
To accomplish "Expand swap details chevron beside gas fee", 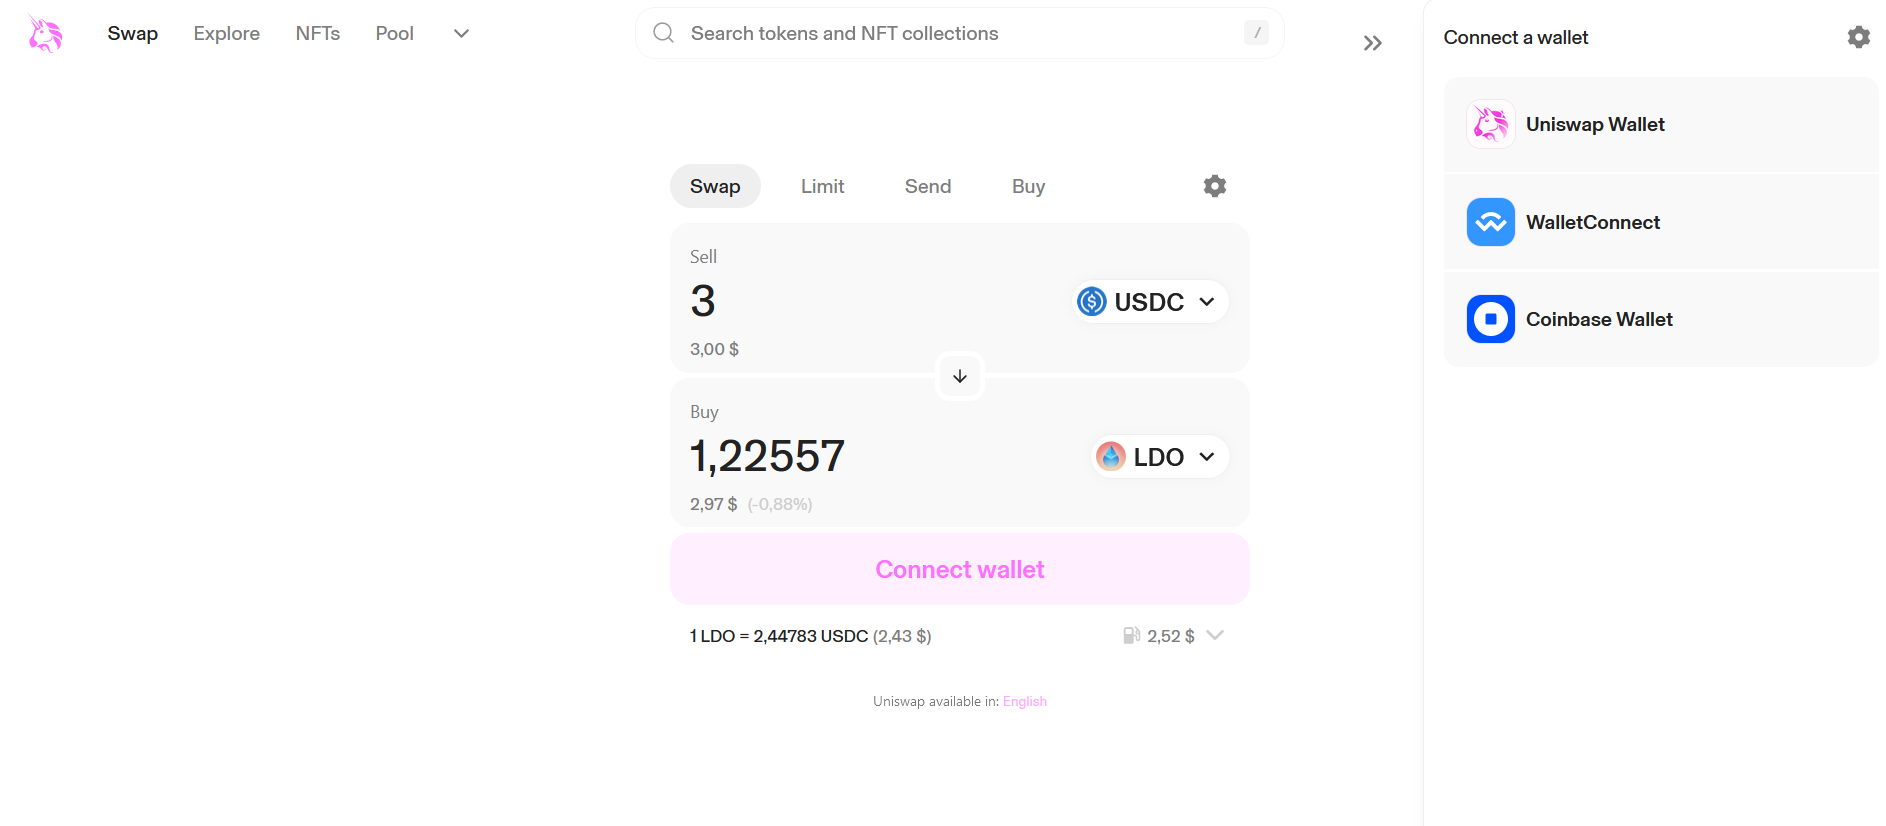I will (x=1215, y=636).
